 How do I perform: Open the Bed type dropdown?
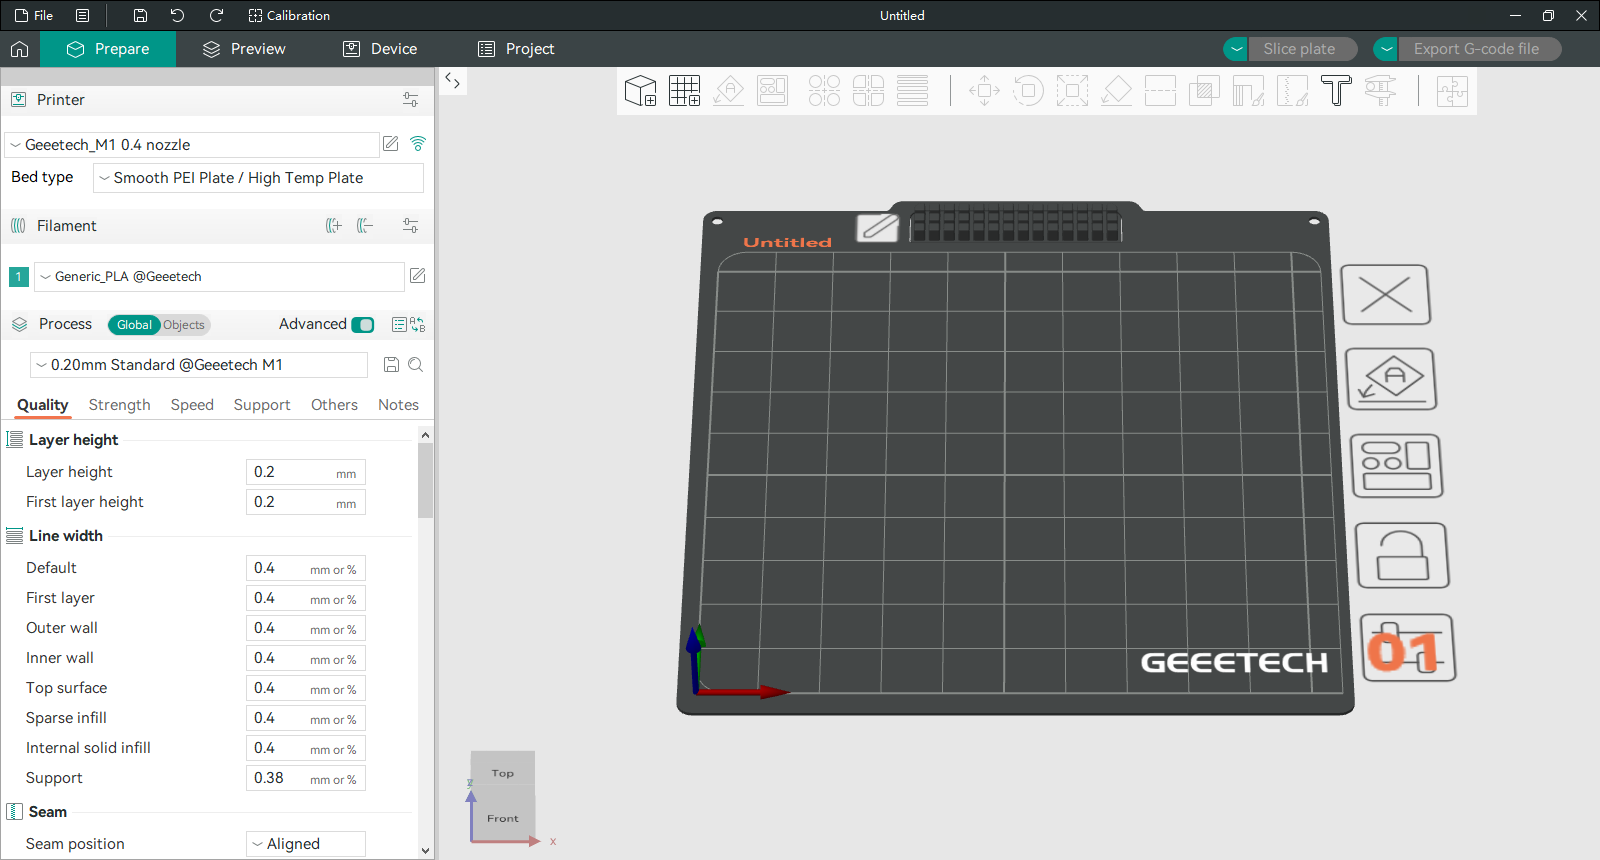[258, 178]
